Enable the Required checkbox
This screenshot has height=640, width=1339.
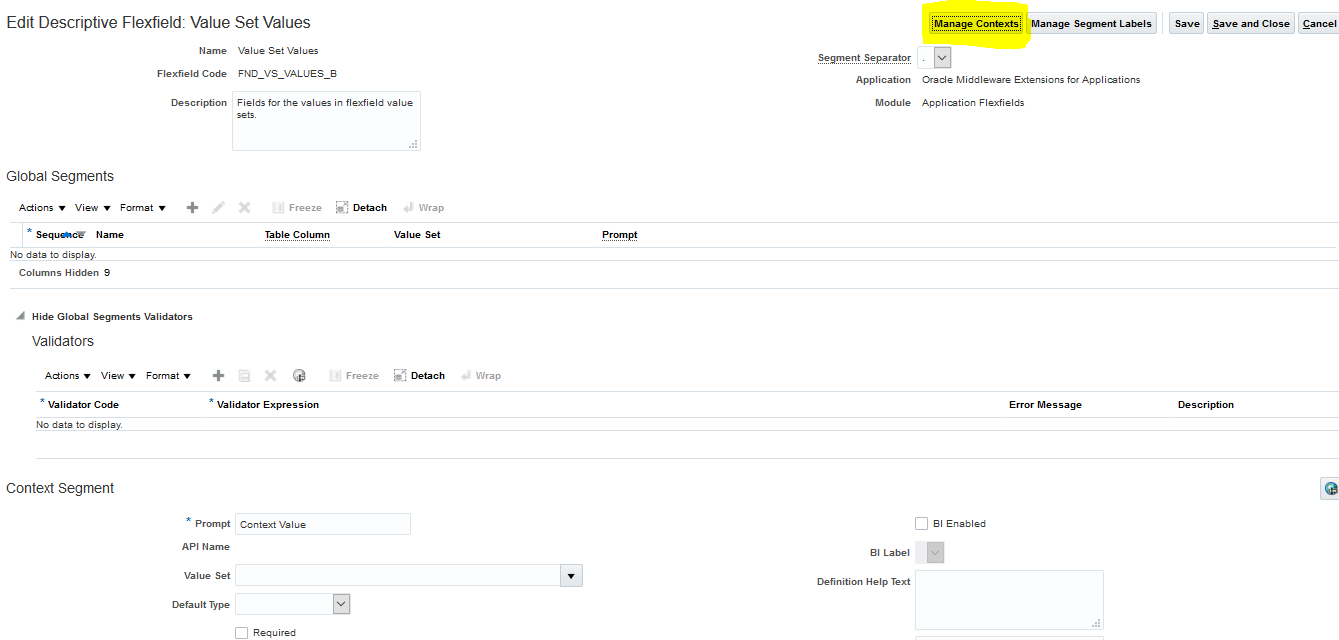click(x=241, y=632)
